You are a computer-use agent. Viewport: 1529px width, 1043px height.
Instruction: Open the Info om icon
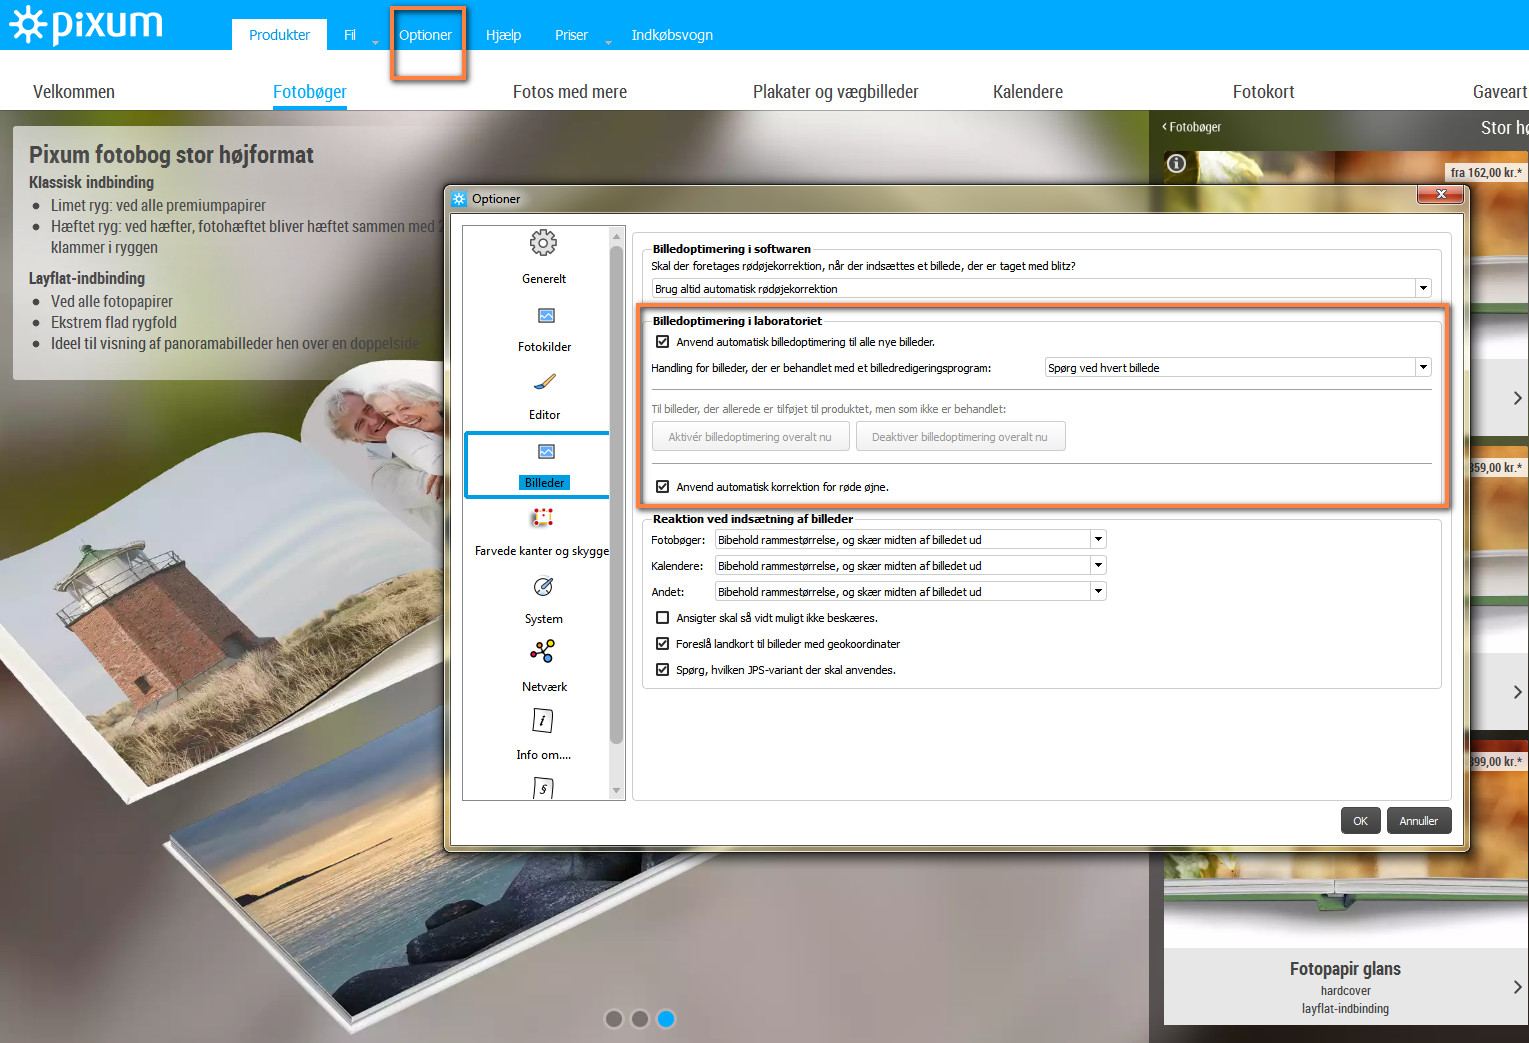(x=542, y=721)
